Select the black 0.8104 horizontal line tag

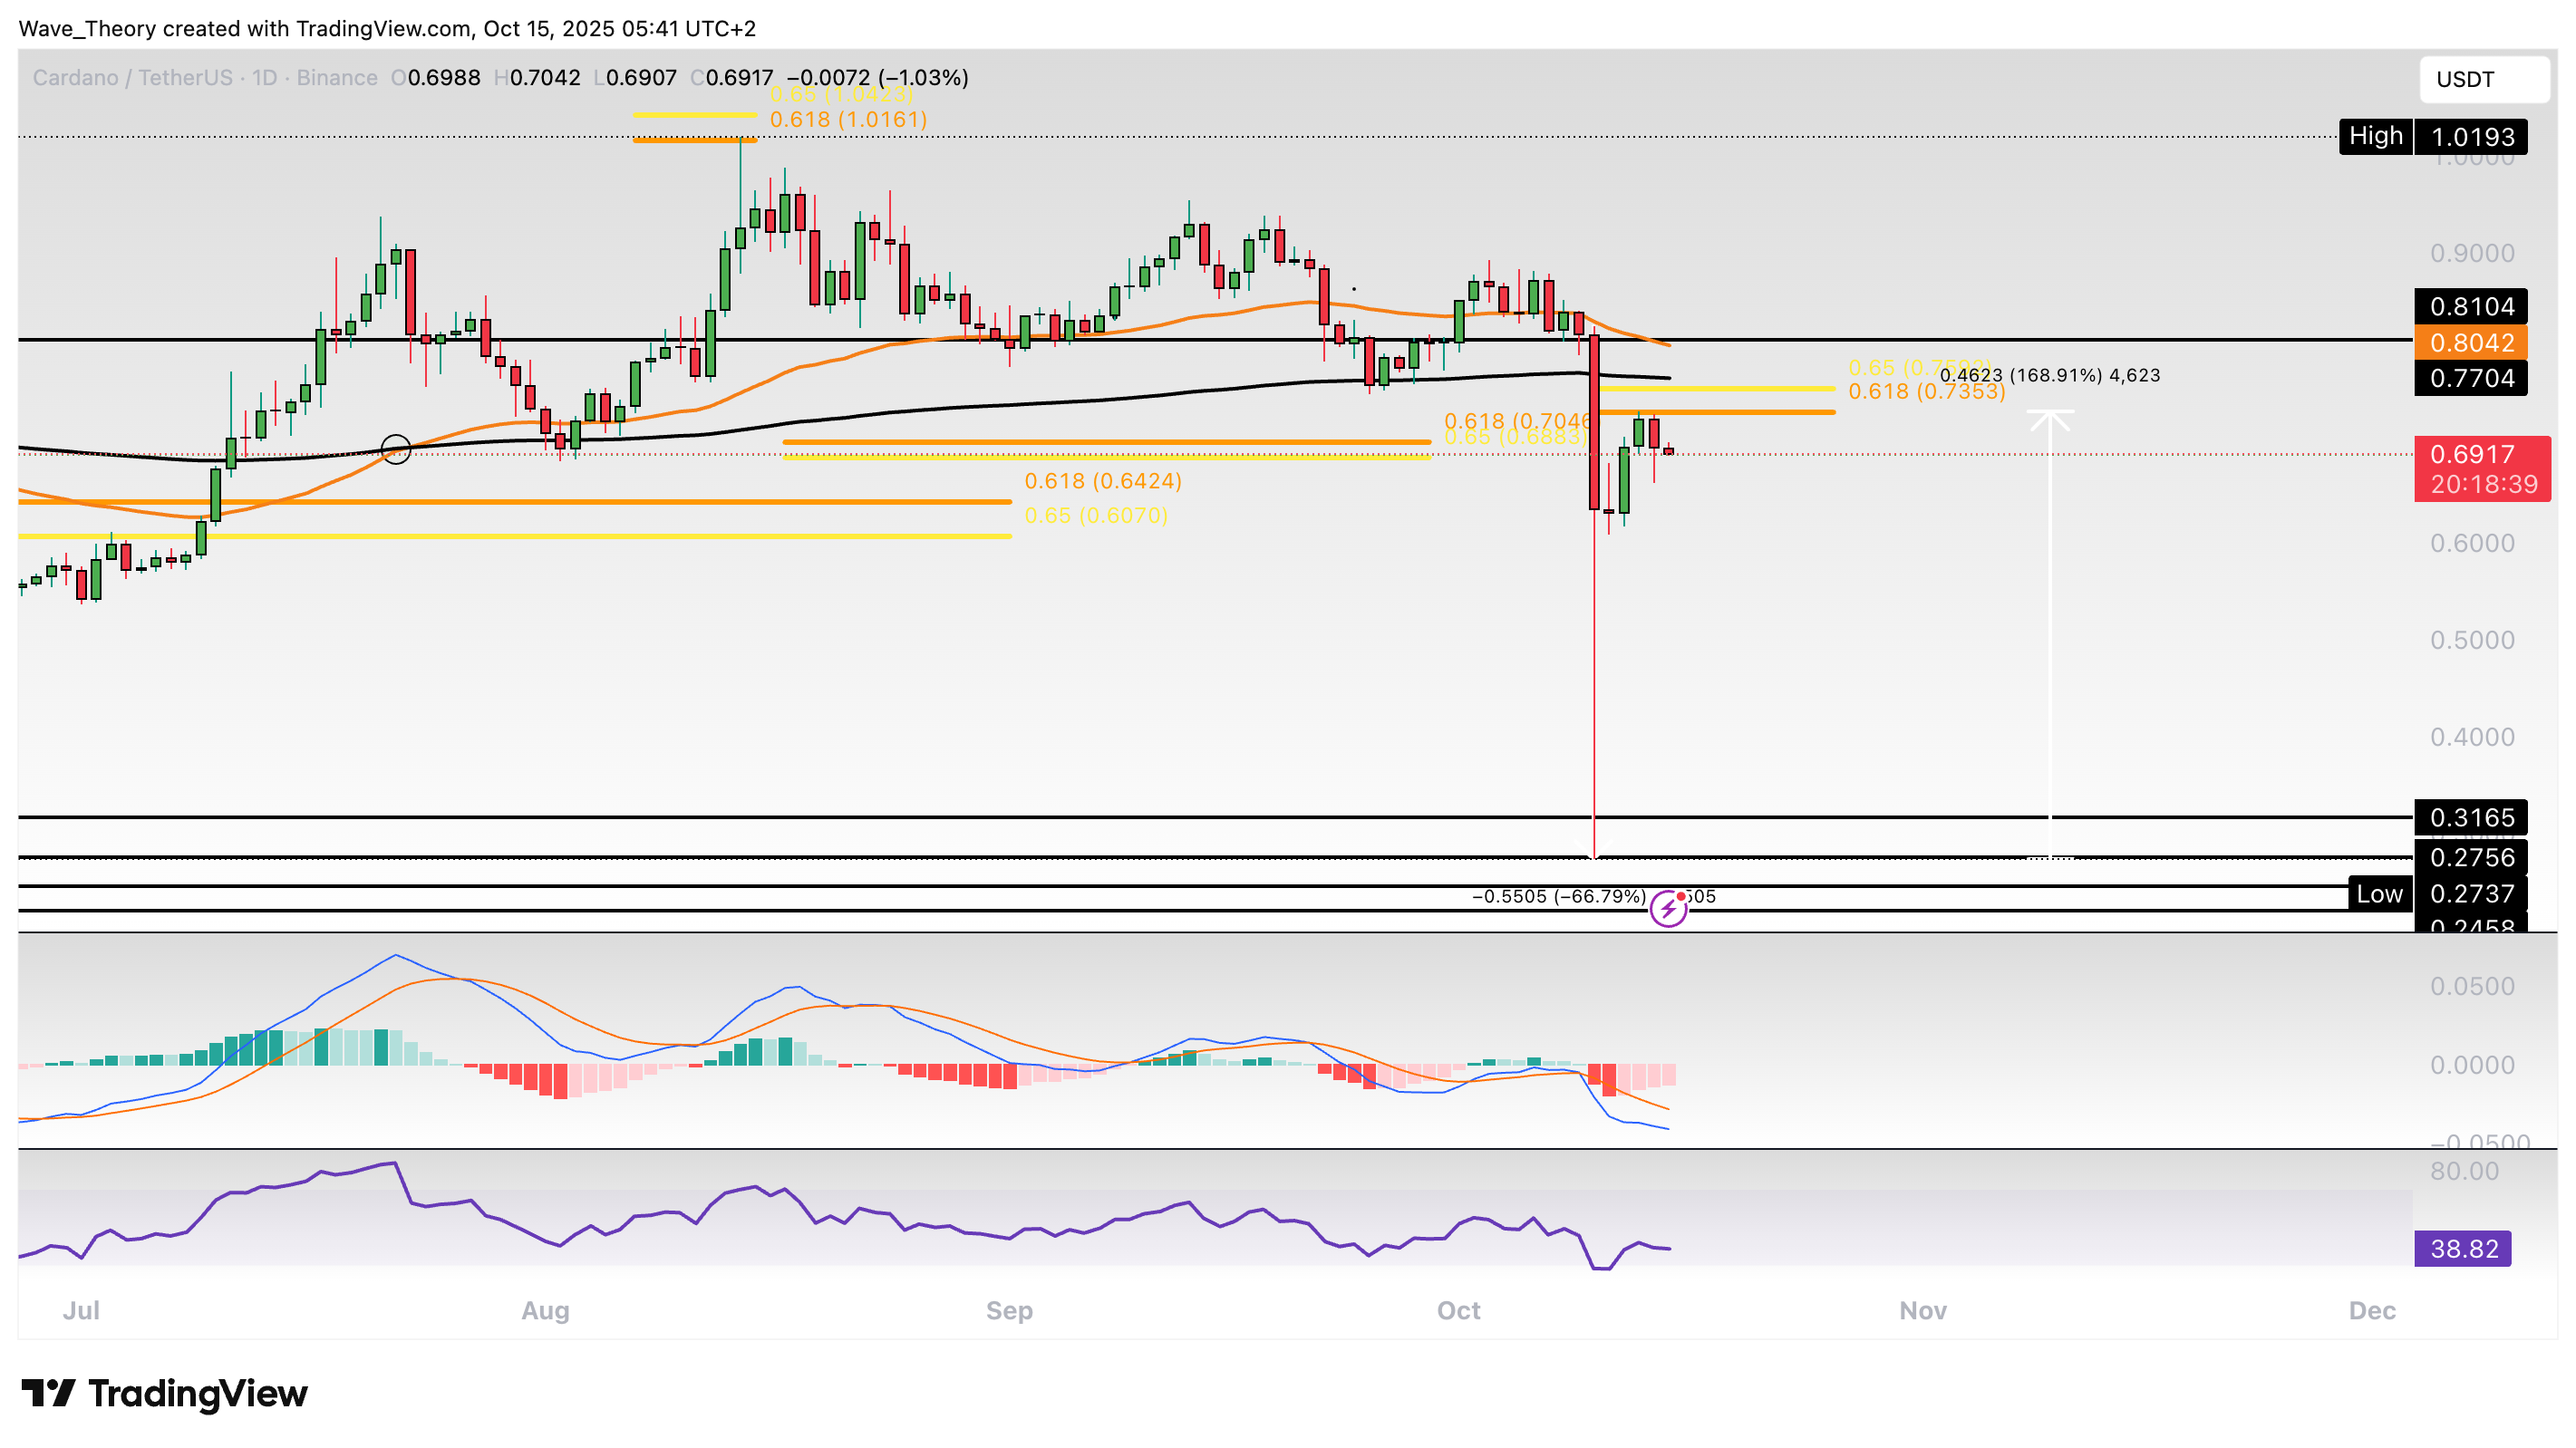click(2470, 307)
